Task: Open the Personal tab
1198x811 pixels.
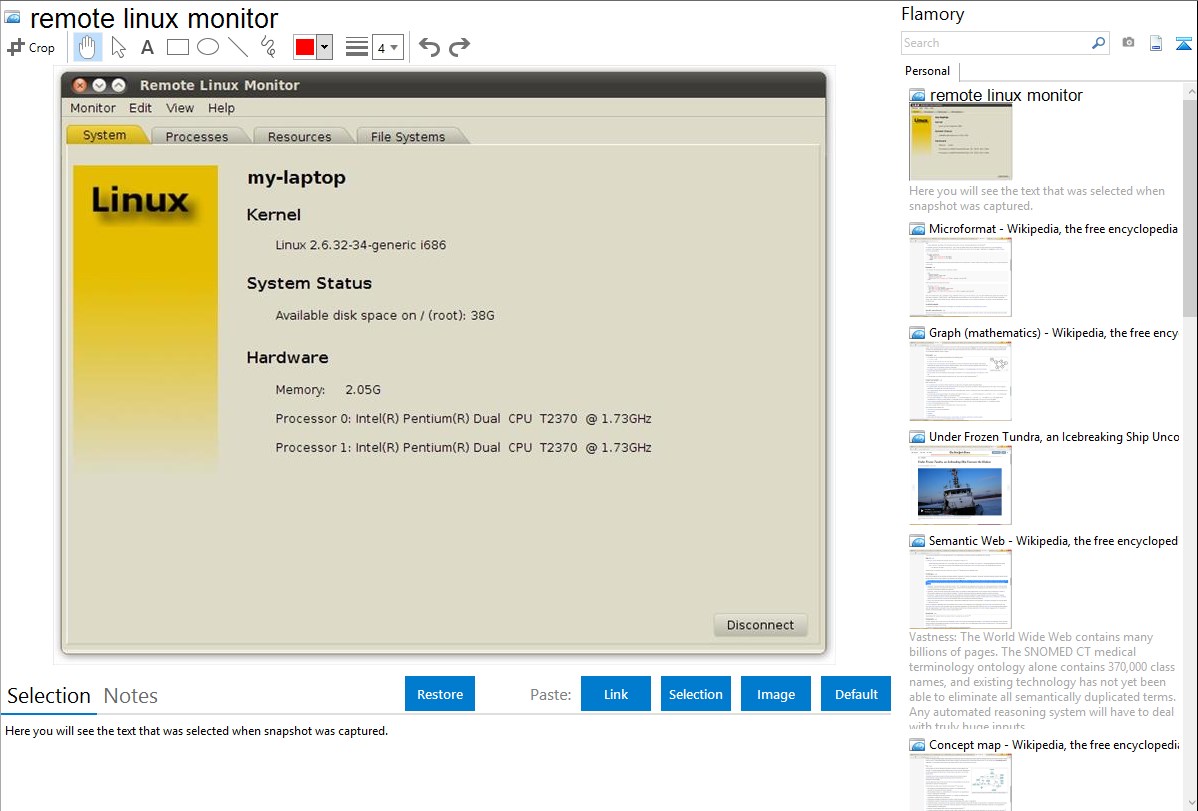Action: click(927, 71)
